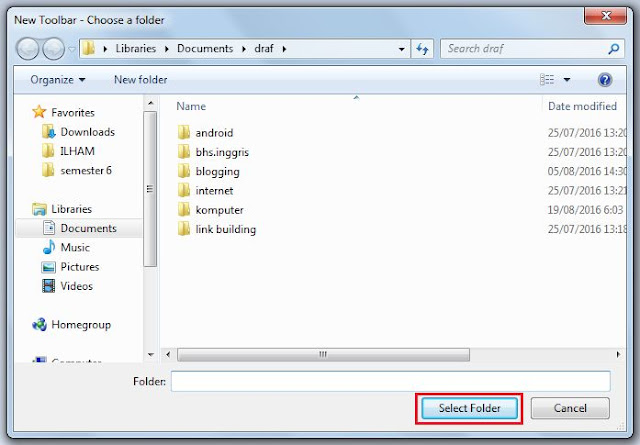Open the recent pages dropdown arrow
The image size is (640, 445).
(x=72, y=49)
